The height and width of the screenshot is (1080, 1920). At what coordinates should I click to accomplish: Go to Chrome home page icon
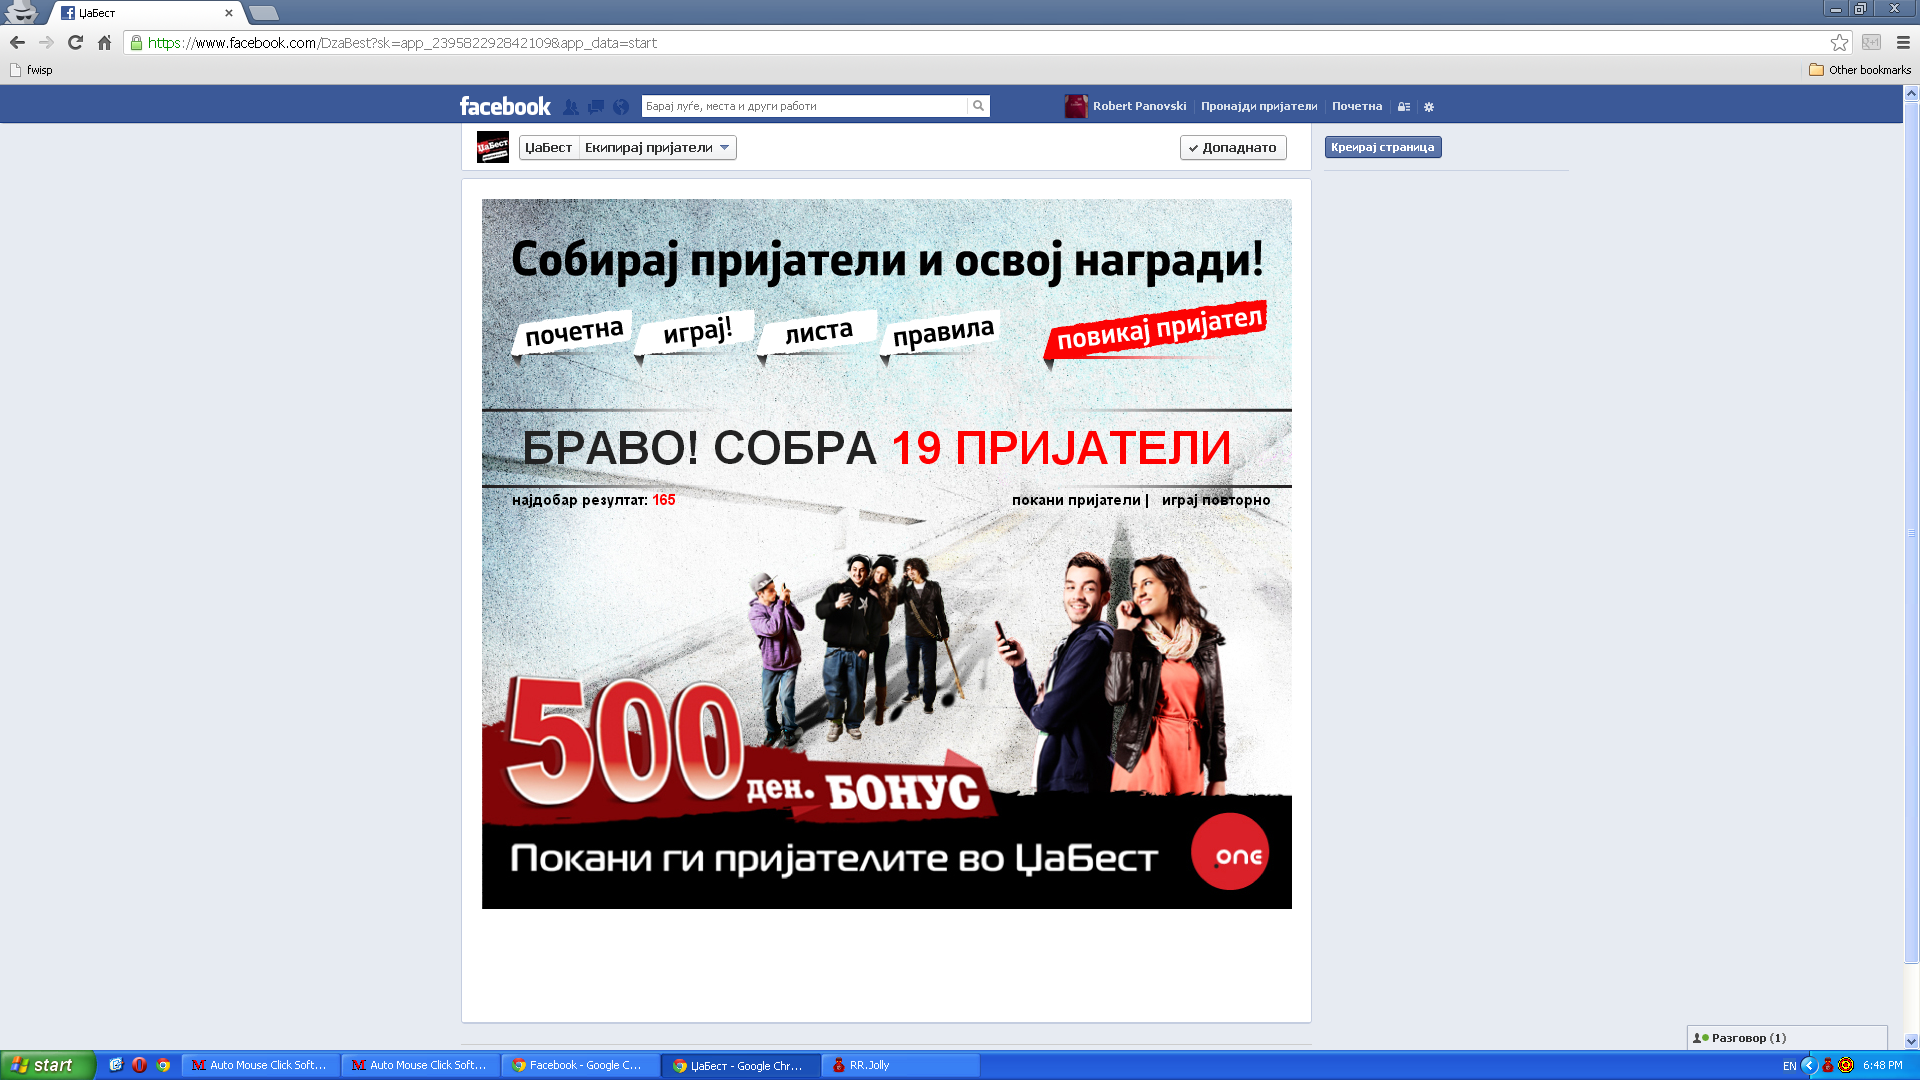104,43
